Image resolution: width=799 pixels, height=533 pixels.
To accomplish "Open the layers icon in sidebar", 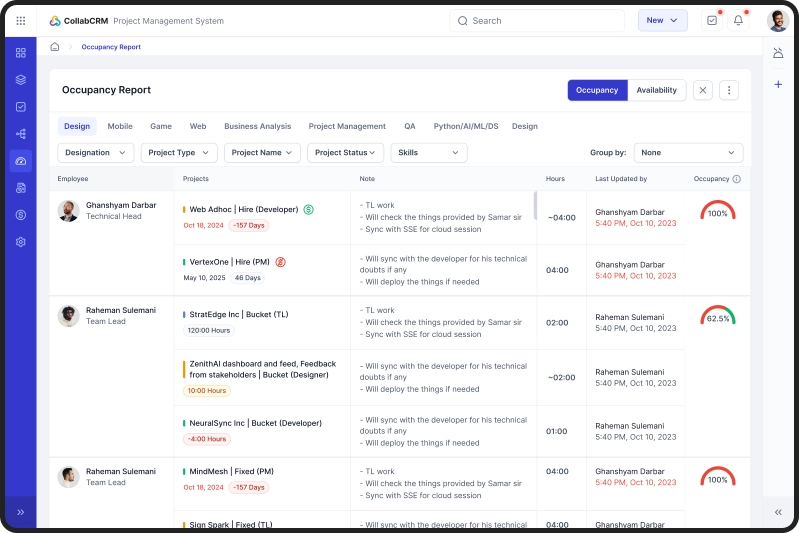I will point(21,80).
